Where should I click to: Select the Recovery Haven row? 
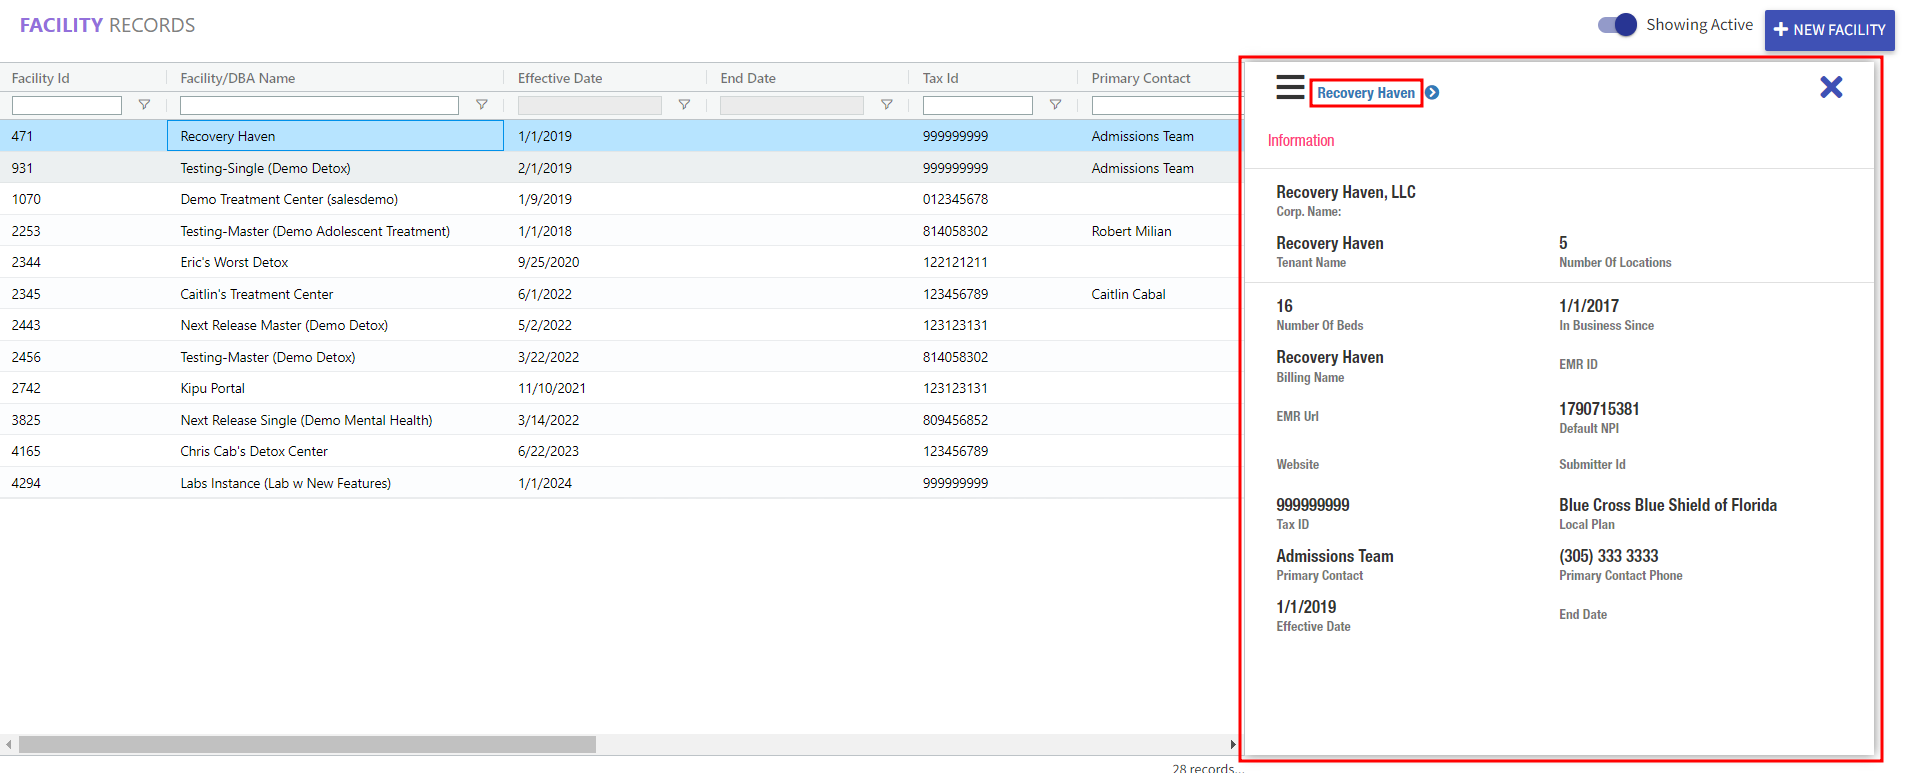point(620,136)
